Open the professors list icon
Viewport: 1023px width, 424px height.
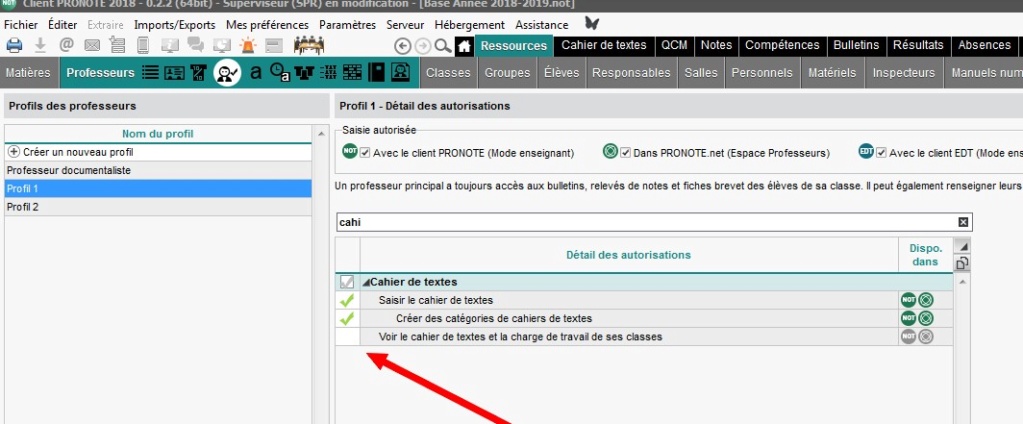[x=151, y=72]
